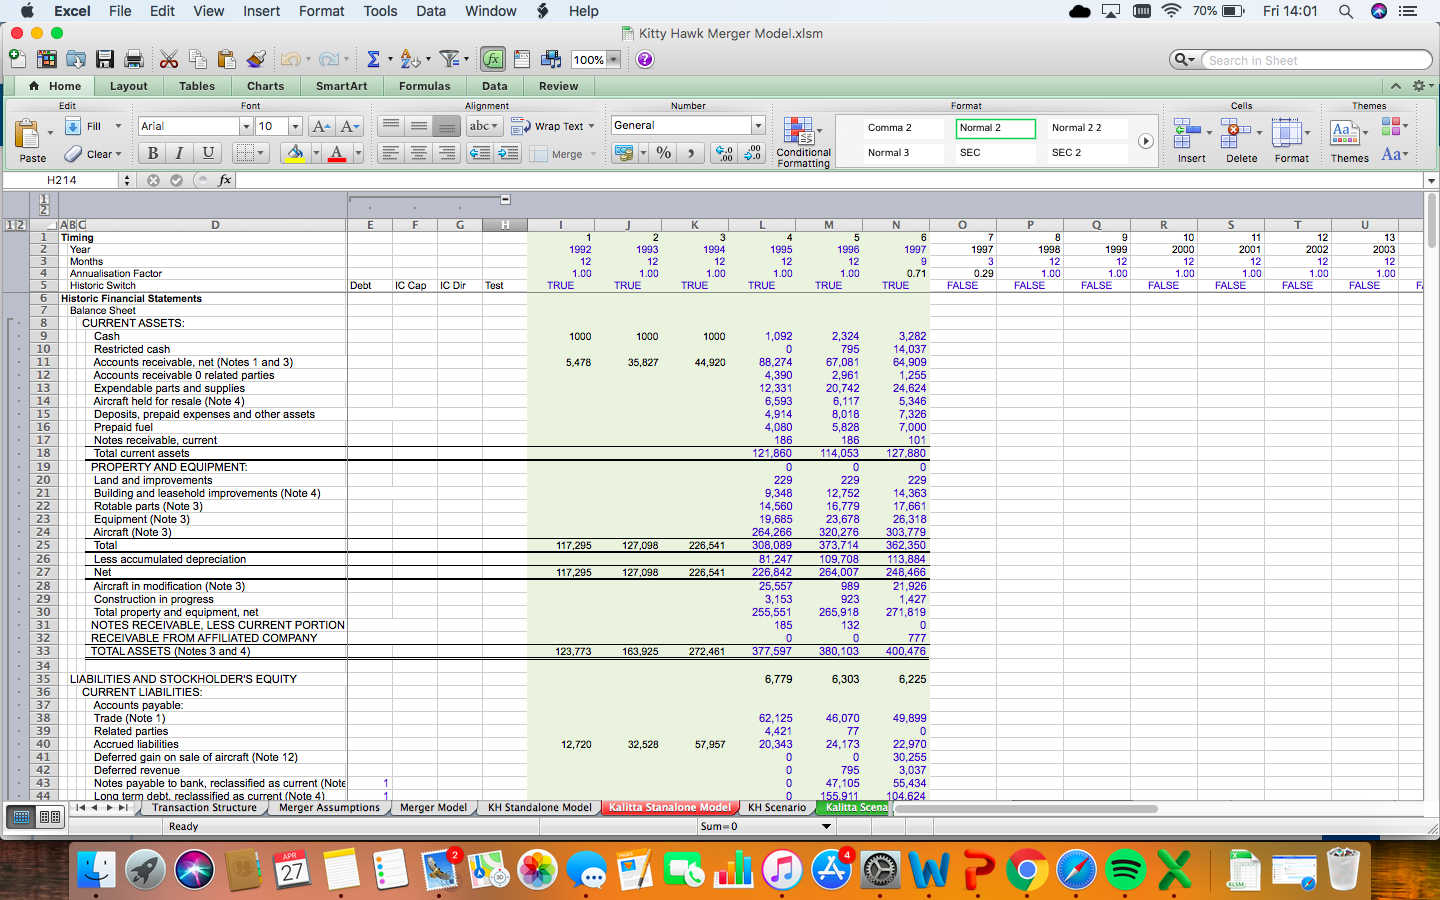Click the AutoSum sigma icon
This screenshot has height=900, width=1440.
point(373,60)
